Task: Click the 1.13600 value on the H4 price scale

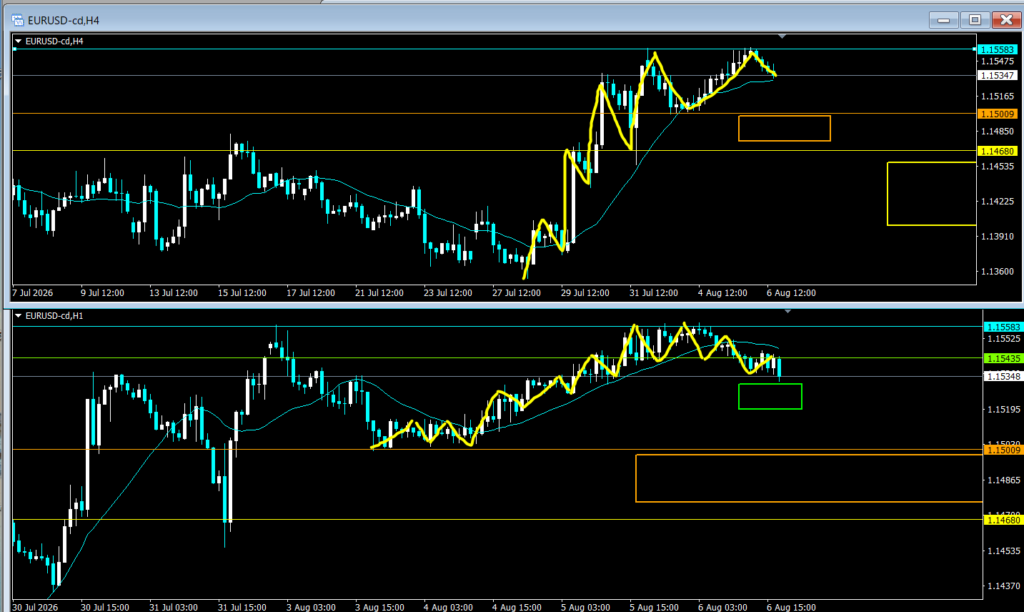Action: [997, 272]
